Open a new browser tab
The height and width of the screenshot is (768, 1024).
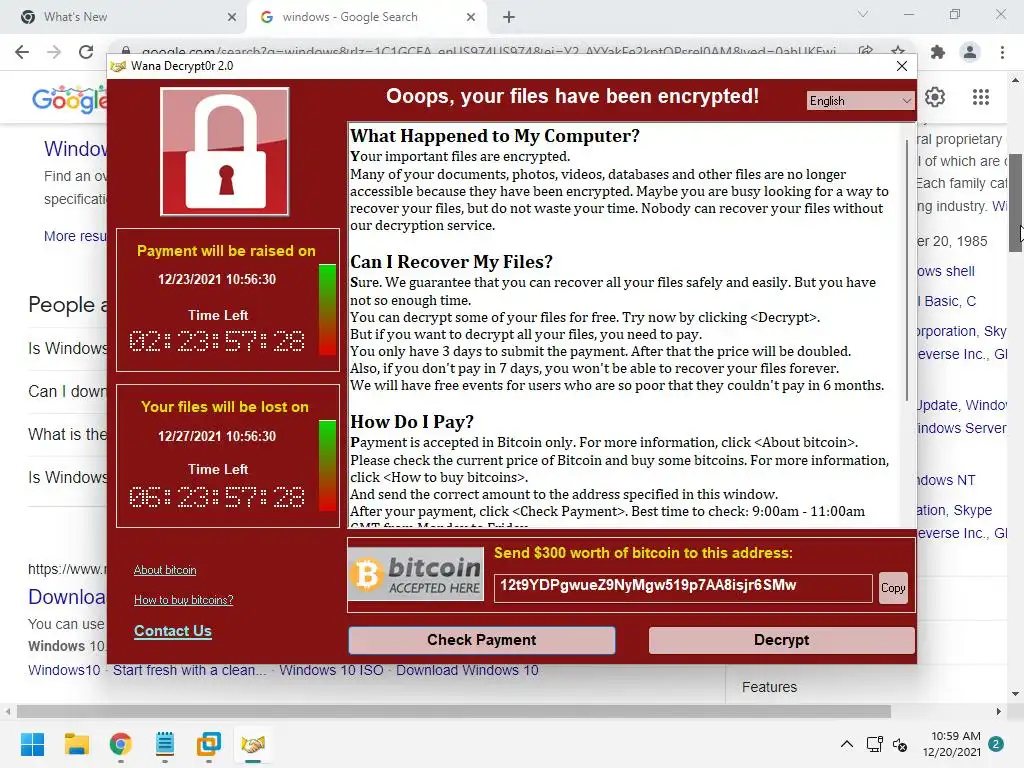tap(509, 17)
